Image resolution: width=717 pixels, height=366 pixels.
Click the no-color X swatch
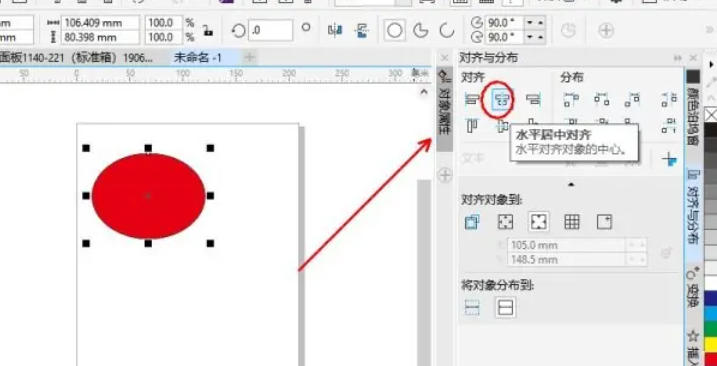(x=711, y=115)
